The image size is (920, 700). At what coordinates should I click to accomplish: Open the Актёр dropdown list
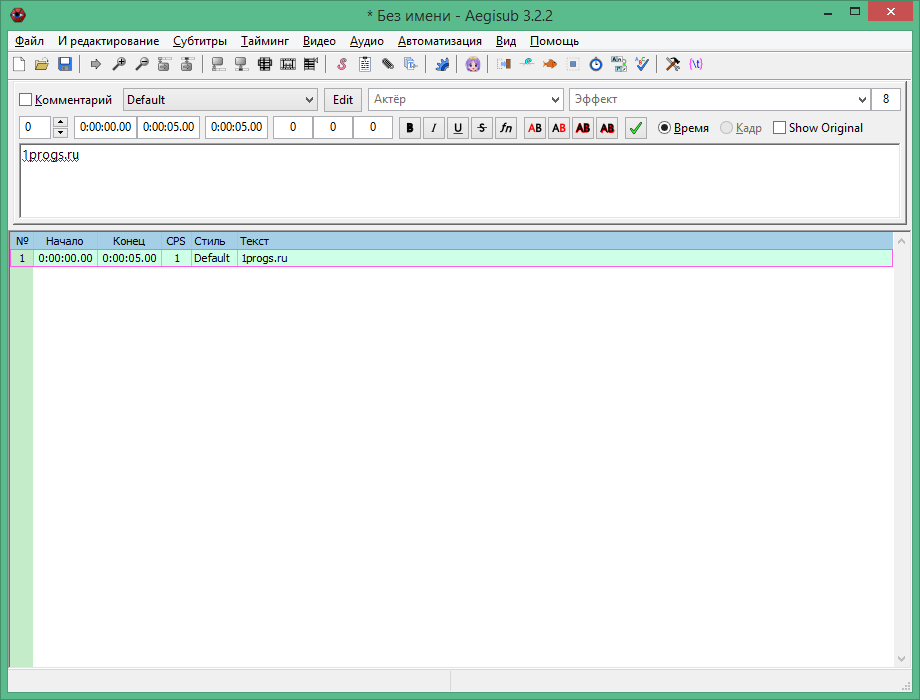click(x=555, y=100)
